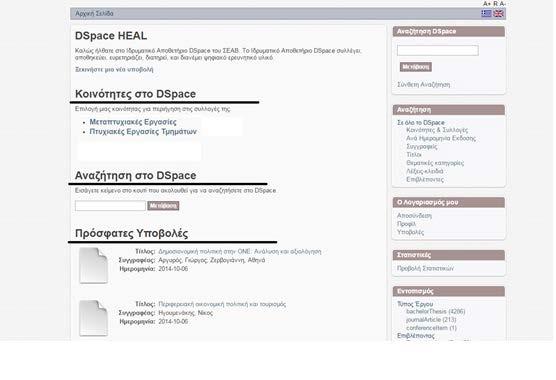Click the Μετάβαση button under 'Αναζήτηση στο DSpace'
556x380 pixels.
point(163,206)
